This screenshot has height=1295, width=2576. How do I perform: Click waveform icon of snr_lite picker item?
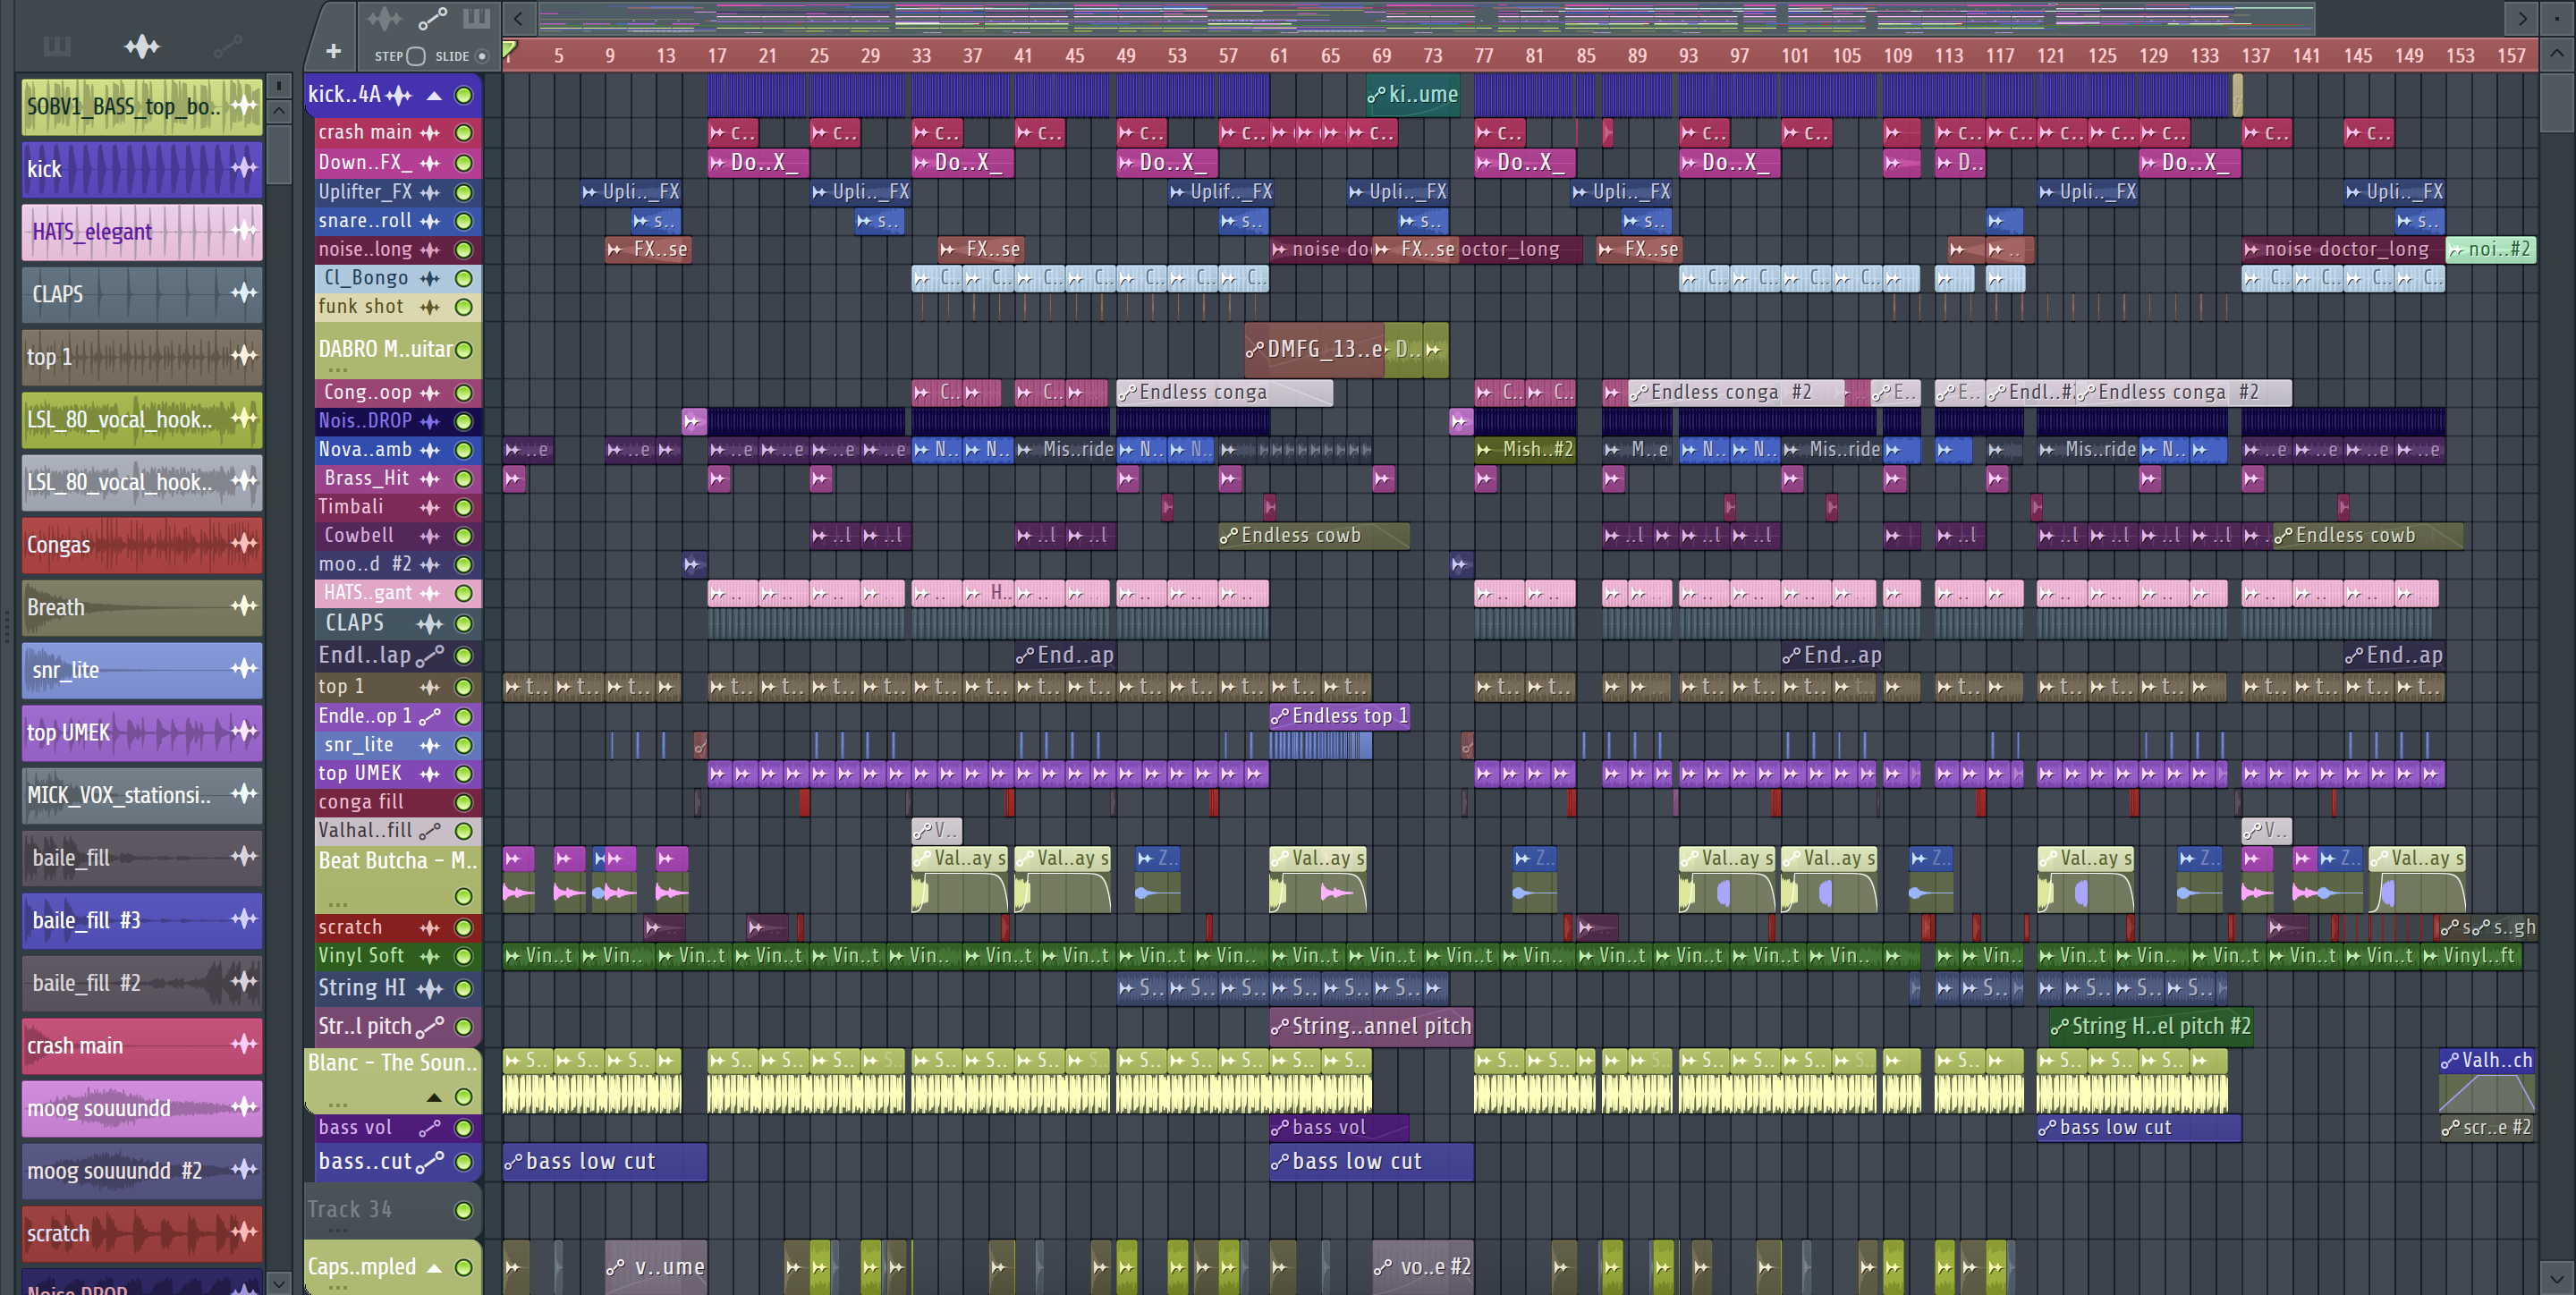[x=244, y=668]
